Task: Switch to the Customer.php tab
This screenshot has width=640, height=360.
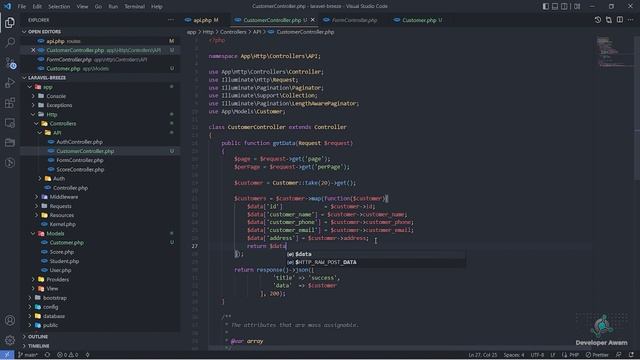Action: point(419,20)
